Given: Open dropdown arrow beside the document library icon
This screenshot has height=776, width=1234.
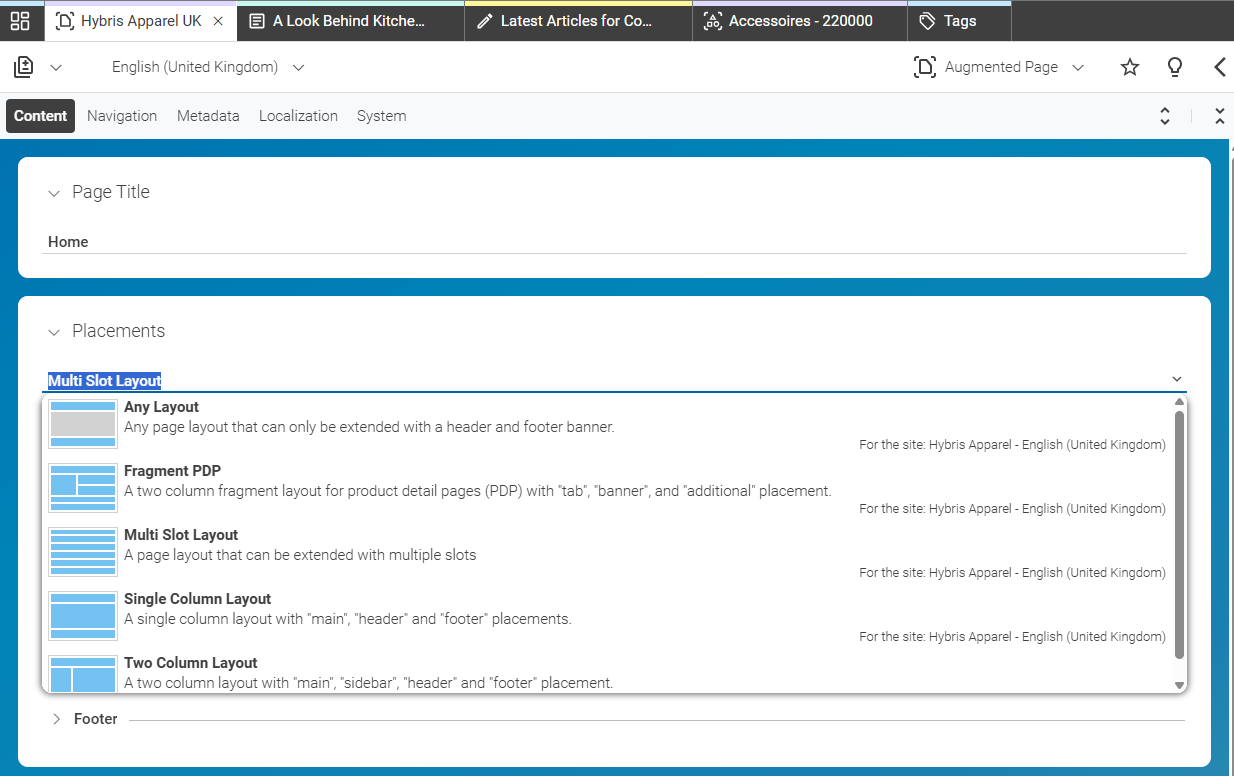Looking at the screenshot, I should (x=56, y=68).
